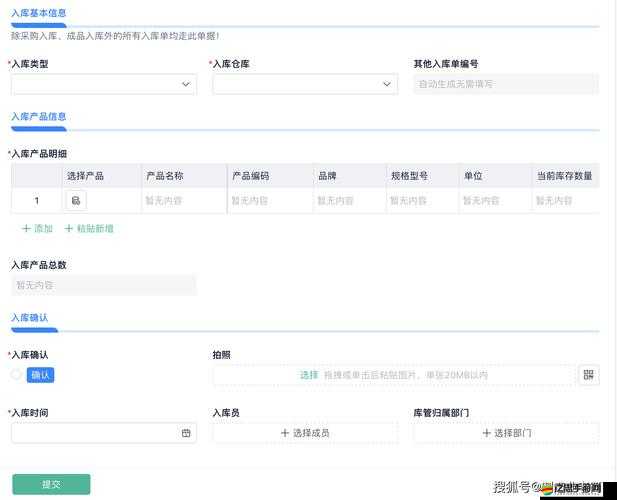The width and height of the screenshot is (617, 500).
Task: Open the 入库类型 dropdown
Action: click(104, 84)
